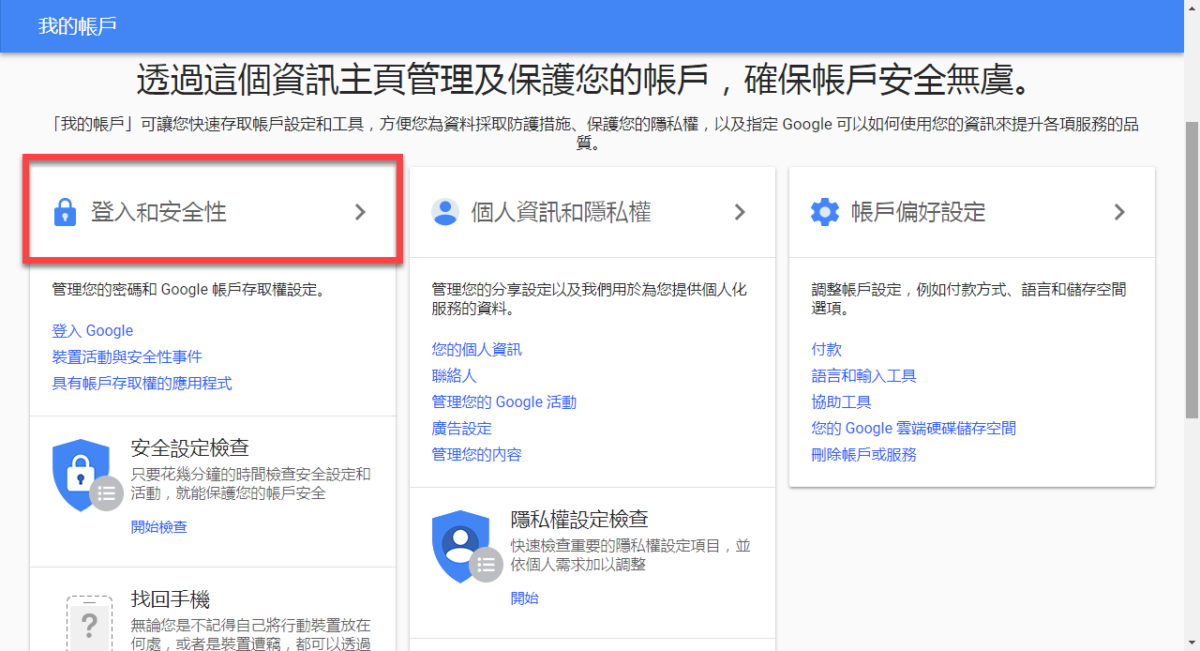Click the question-mark phone icon for 找回手機

pyautogui.click(x=90, y=623)
